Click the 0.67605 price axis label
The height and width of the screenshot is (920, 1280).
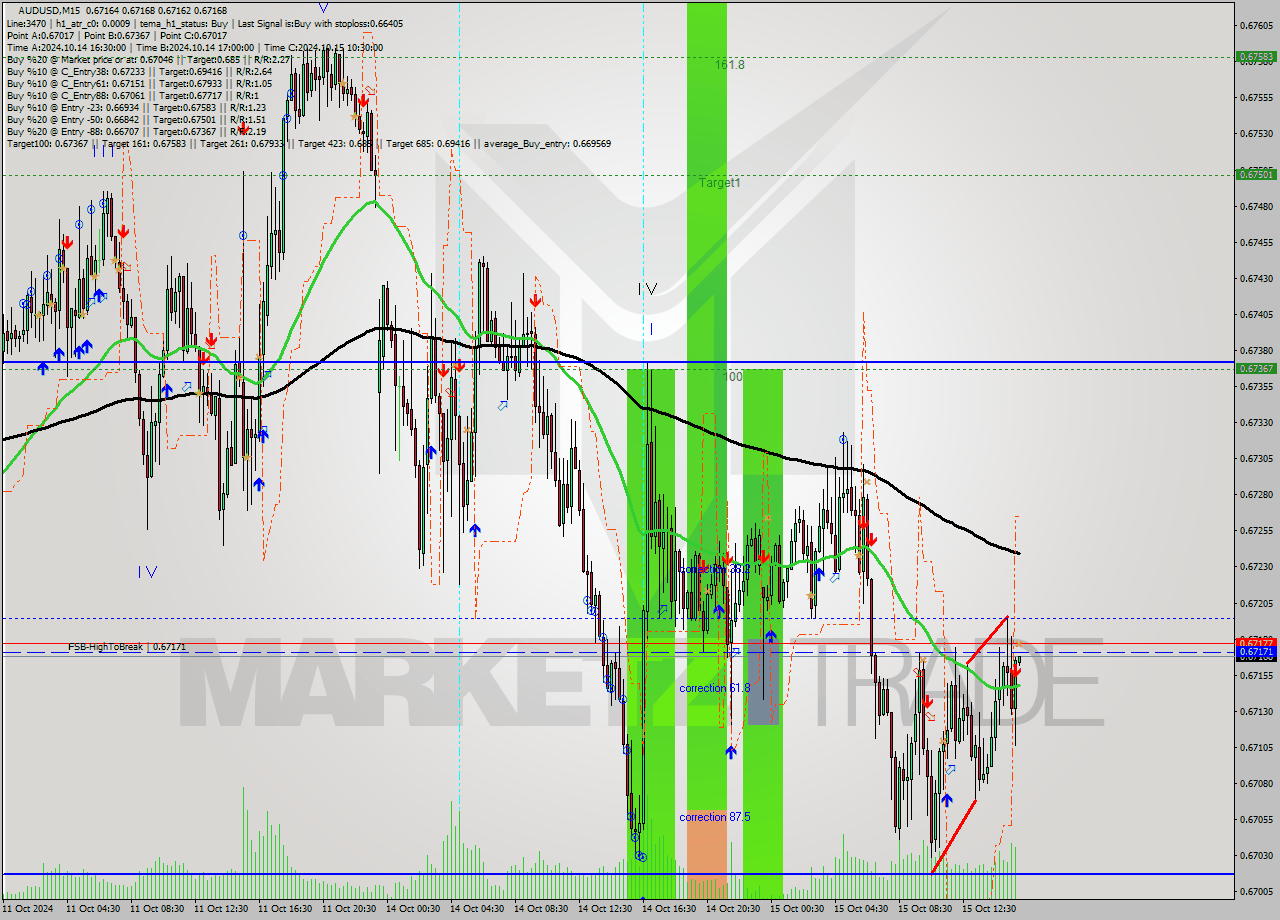[1256, 25]
